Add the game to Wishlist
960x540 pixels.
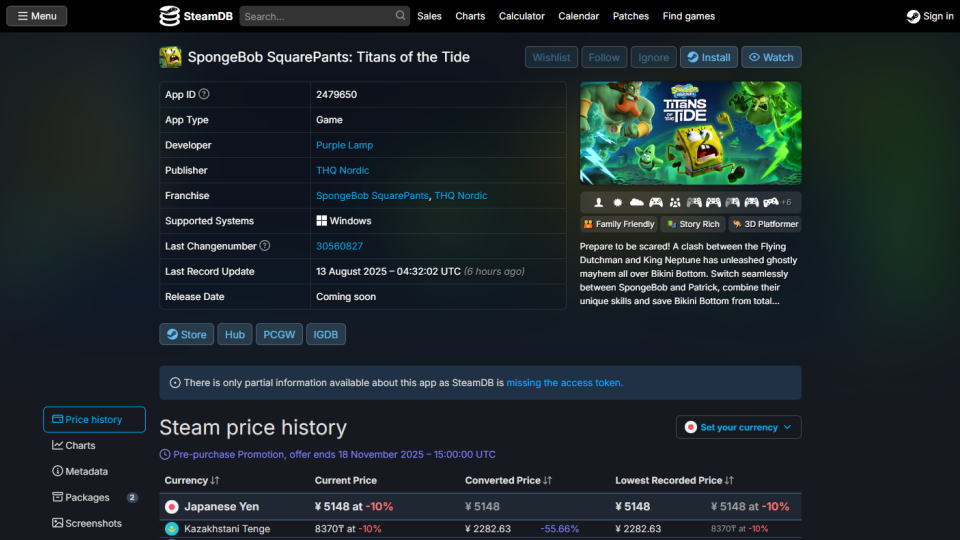551,57
